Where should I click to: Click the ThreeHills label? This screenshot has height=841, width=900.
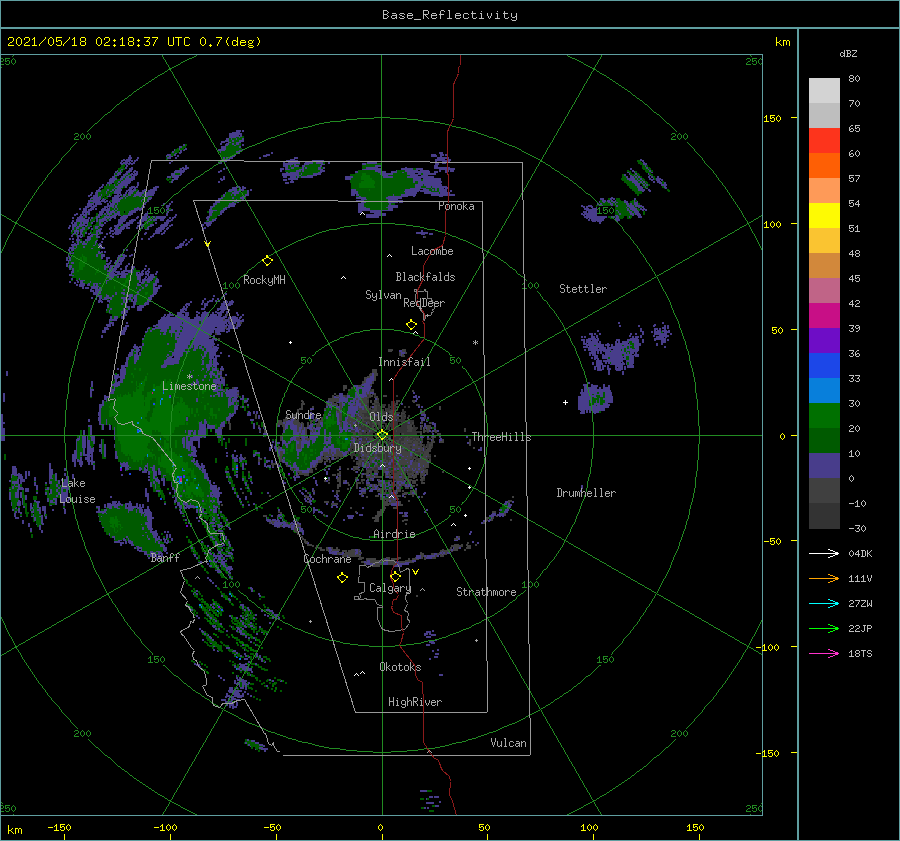[x=501, y=437]
